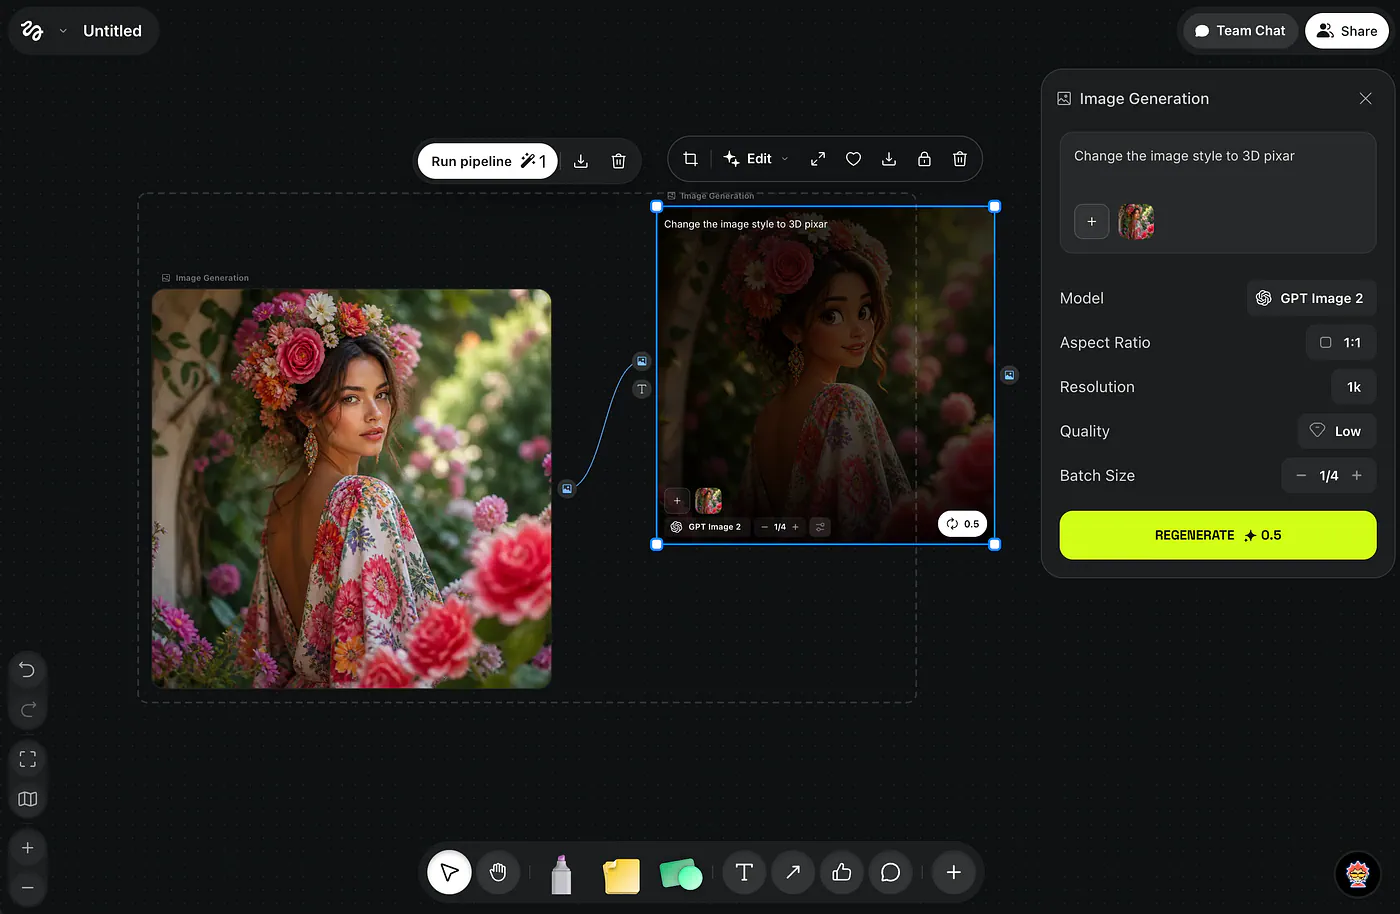The width and height of the screenshot is (1400, 914).
Task: Open the app logo menu
Action: [32, 31]
